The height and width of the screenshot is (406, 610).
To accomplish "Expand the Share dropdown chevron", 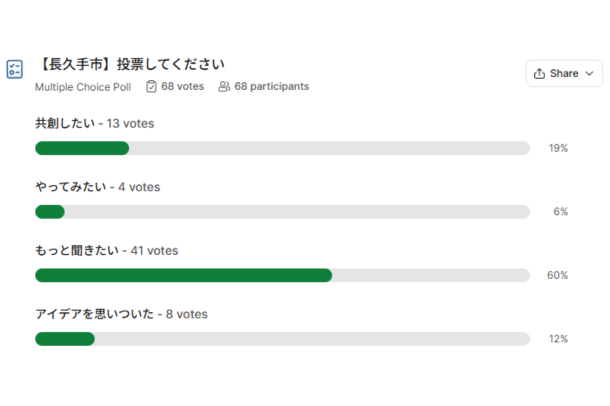I will 589,74.
